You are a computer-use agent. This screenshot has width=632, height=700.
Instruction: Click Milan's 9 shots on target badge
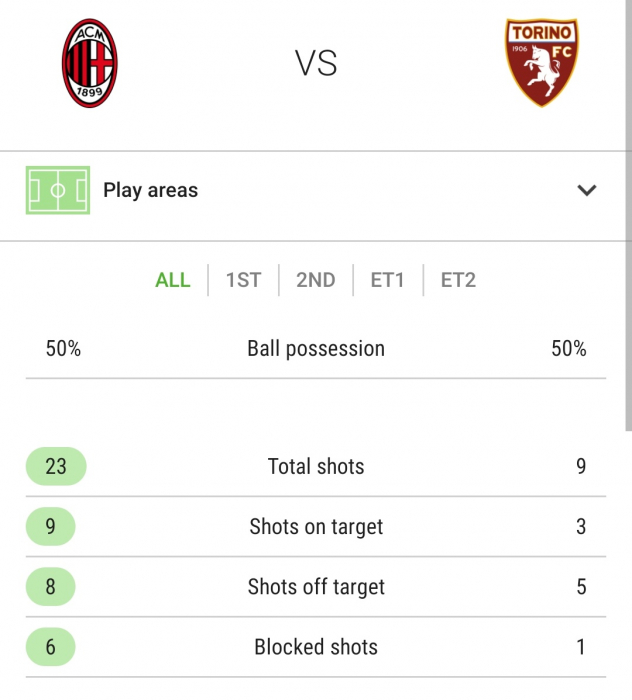click(50, 526)
